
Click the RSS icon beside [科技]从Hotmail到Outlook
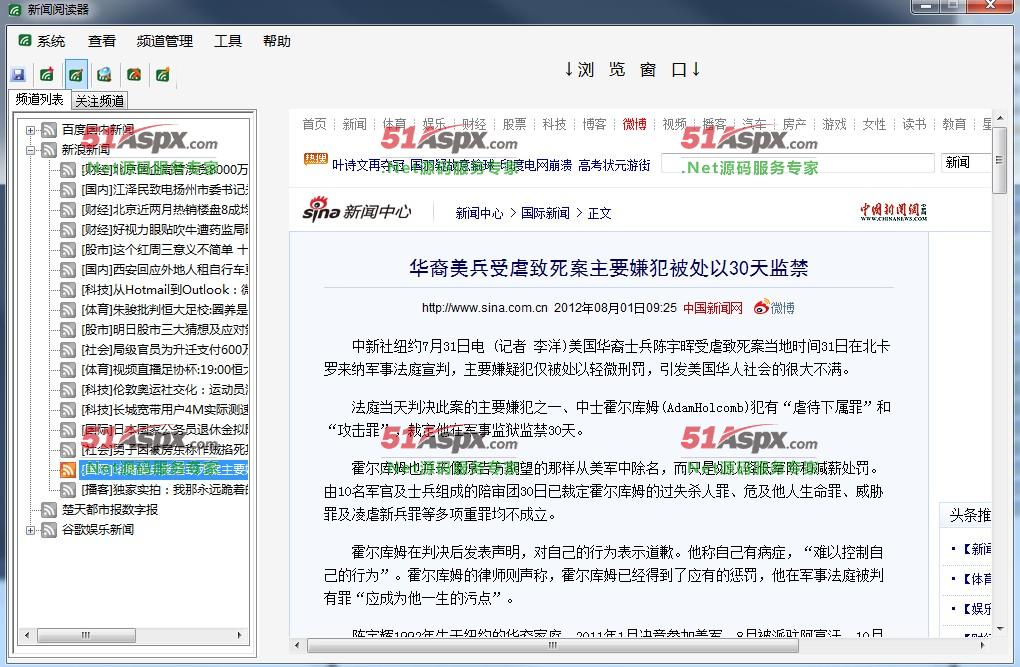(68, 290)
